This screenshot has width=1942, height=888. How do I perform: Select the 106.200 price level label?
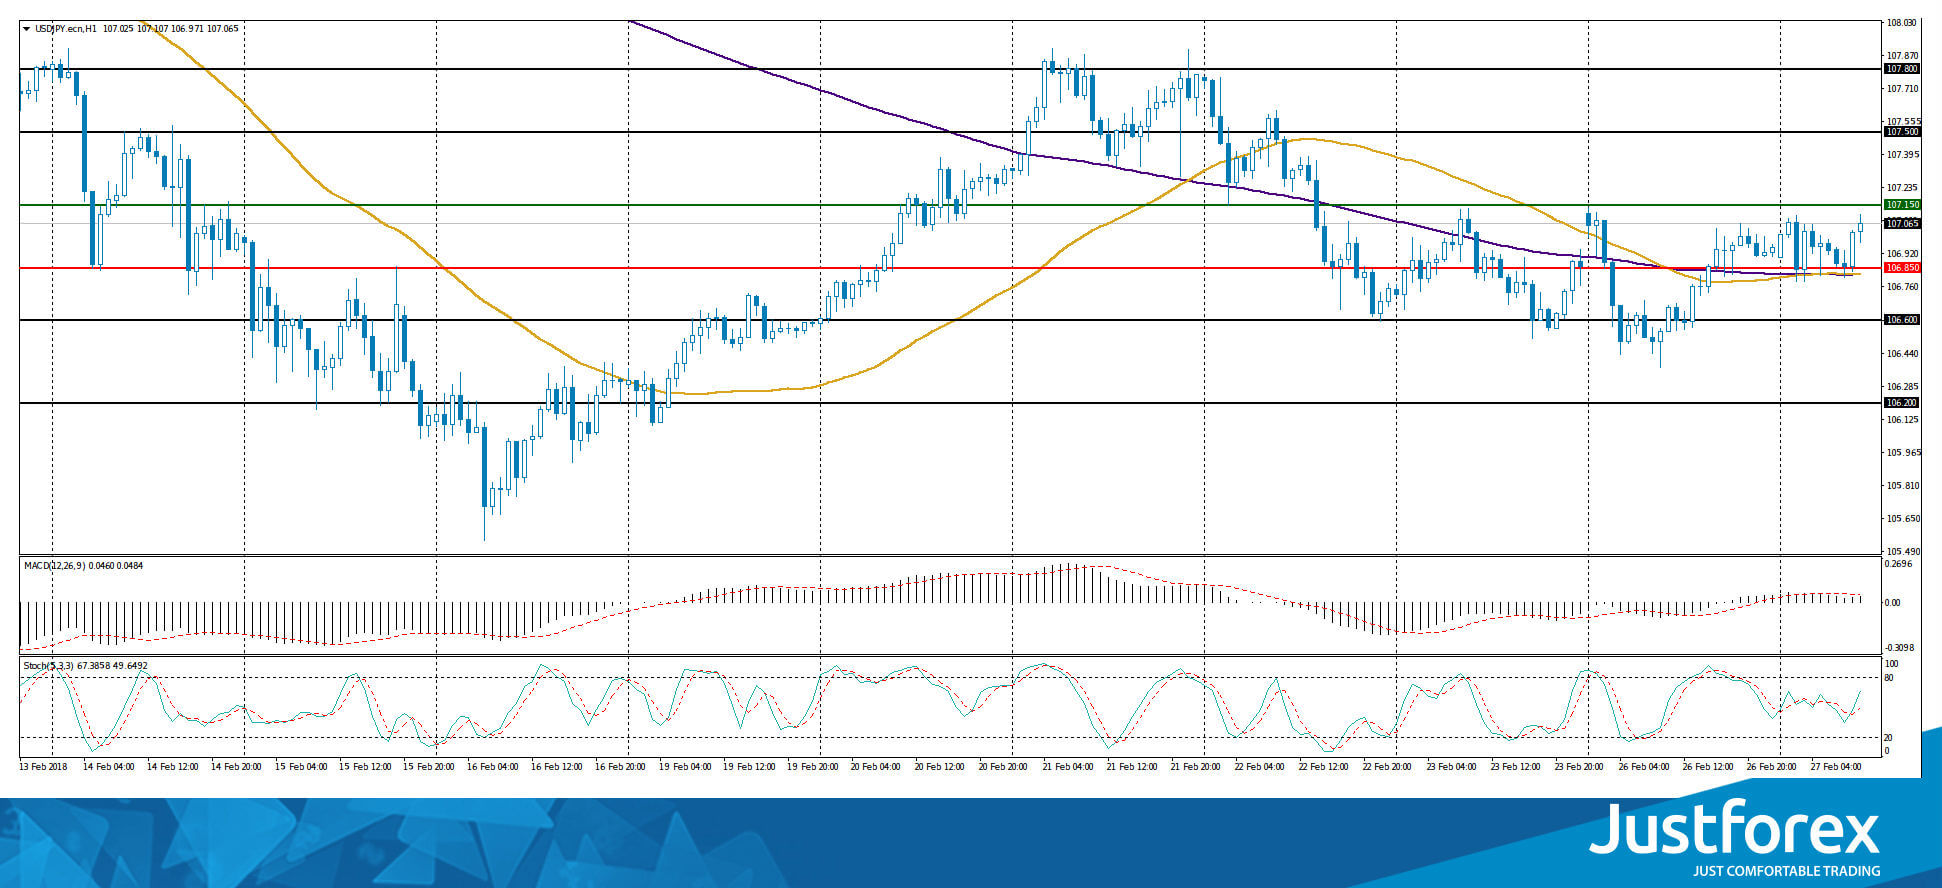pyautogui.click(x=1901, y=403)
